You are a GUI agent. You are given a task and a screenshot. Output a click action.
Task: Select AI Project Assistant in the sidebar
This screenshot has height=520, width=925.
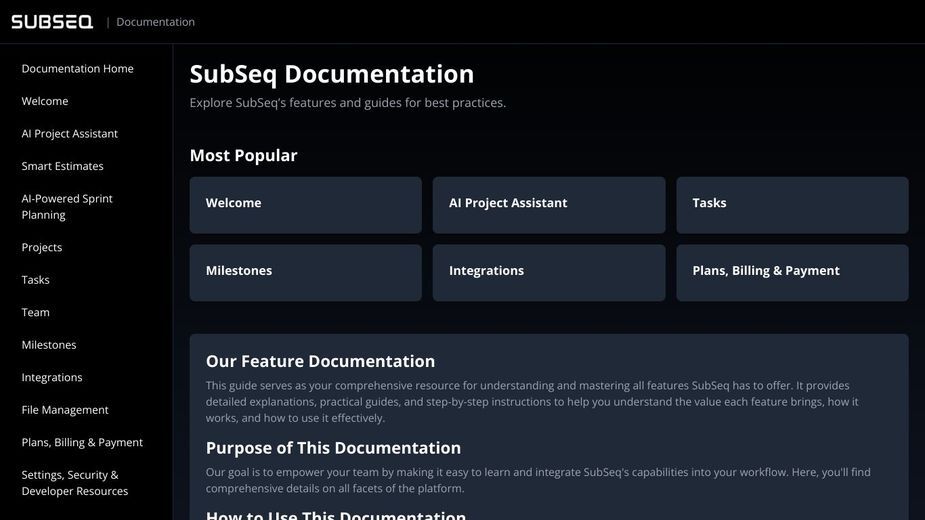coord(70,133)
